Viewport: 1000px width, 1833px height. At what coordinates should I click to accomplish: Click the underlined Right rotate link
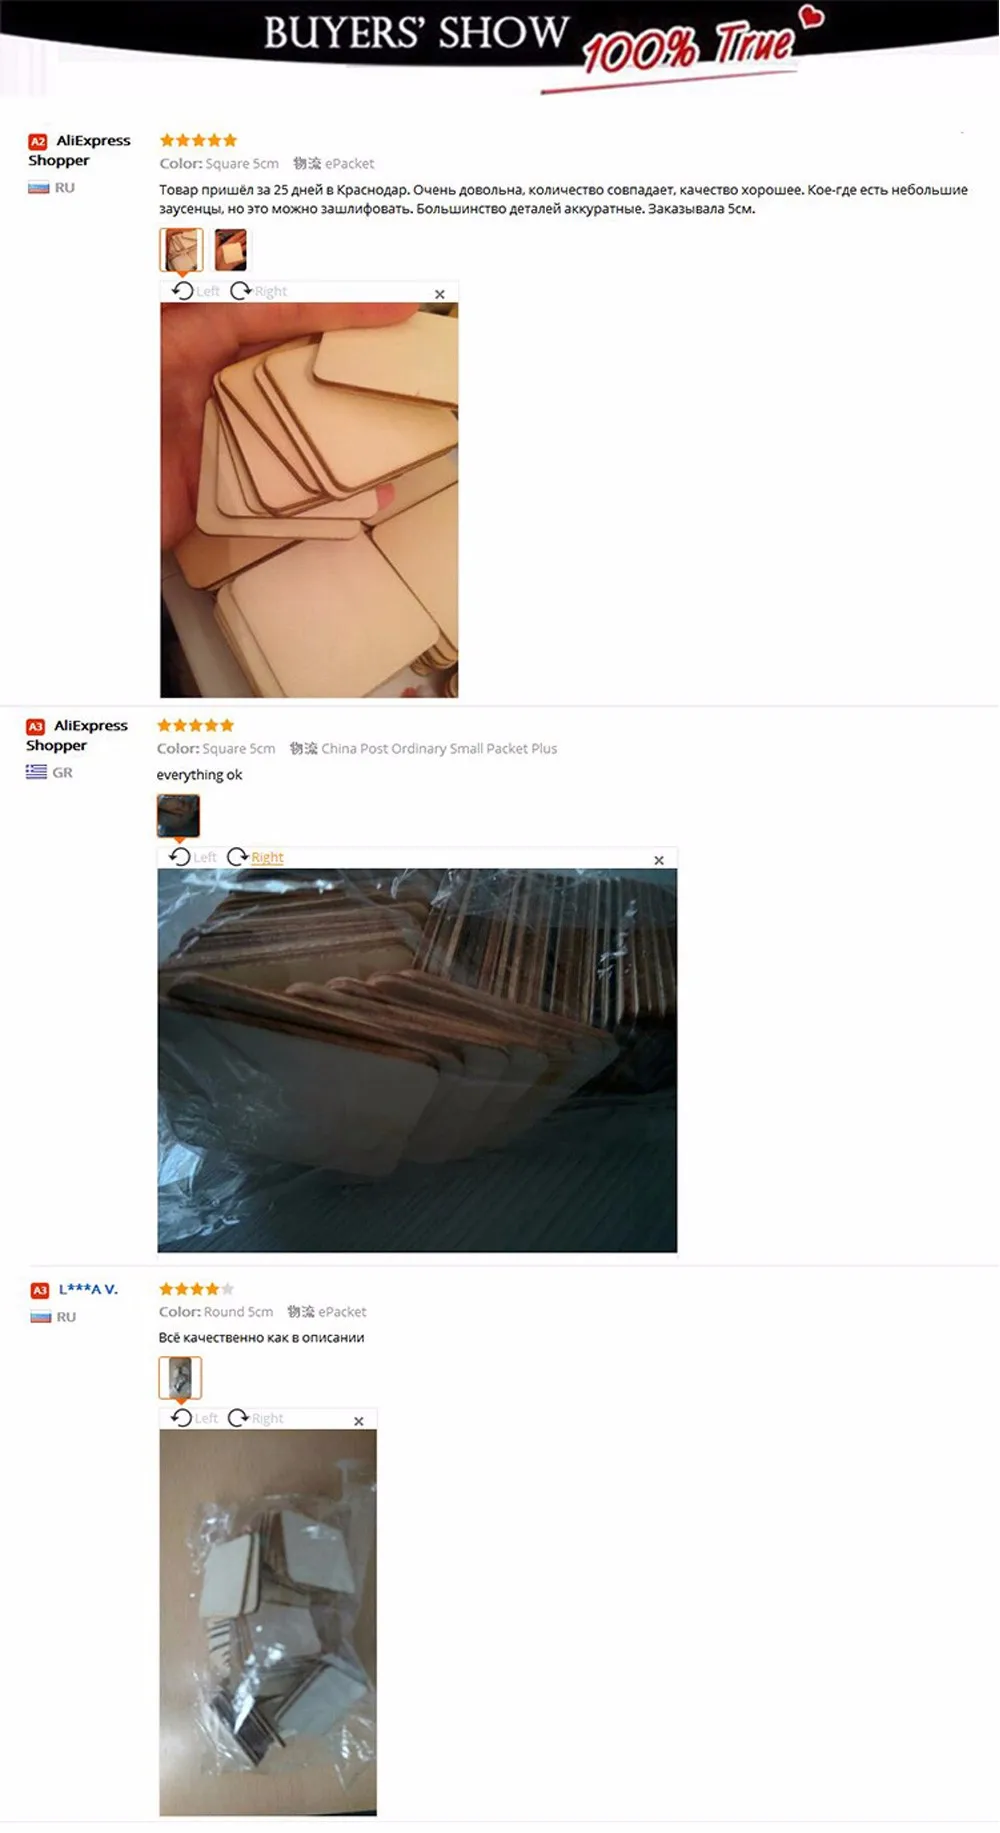tap(255, 857)
